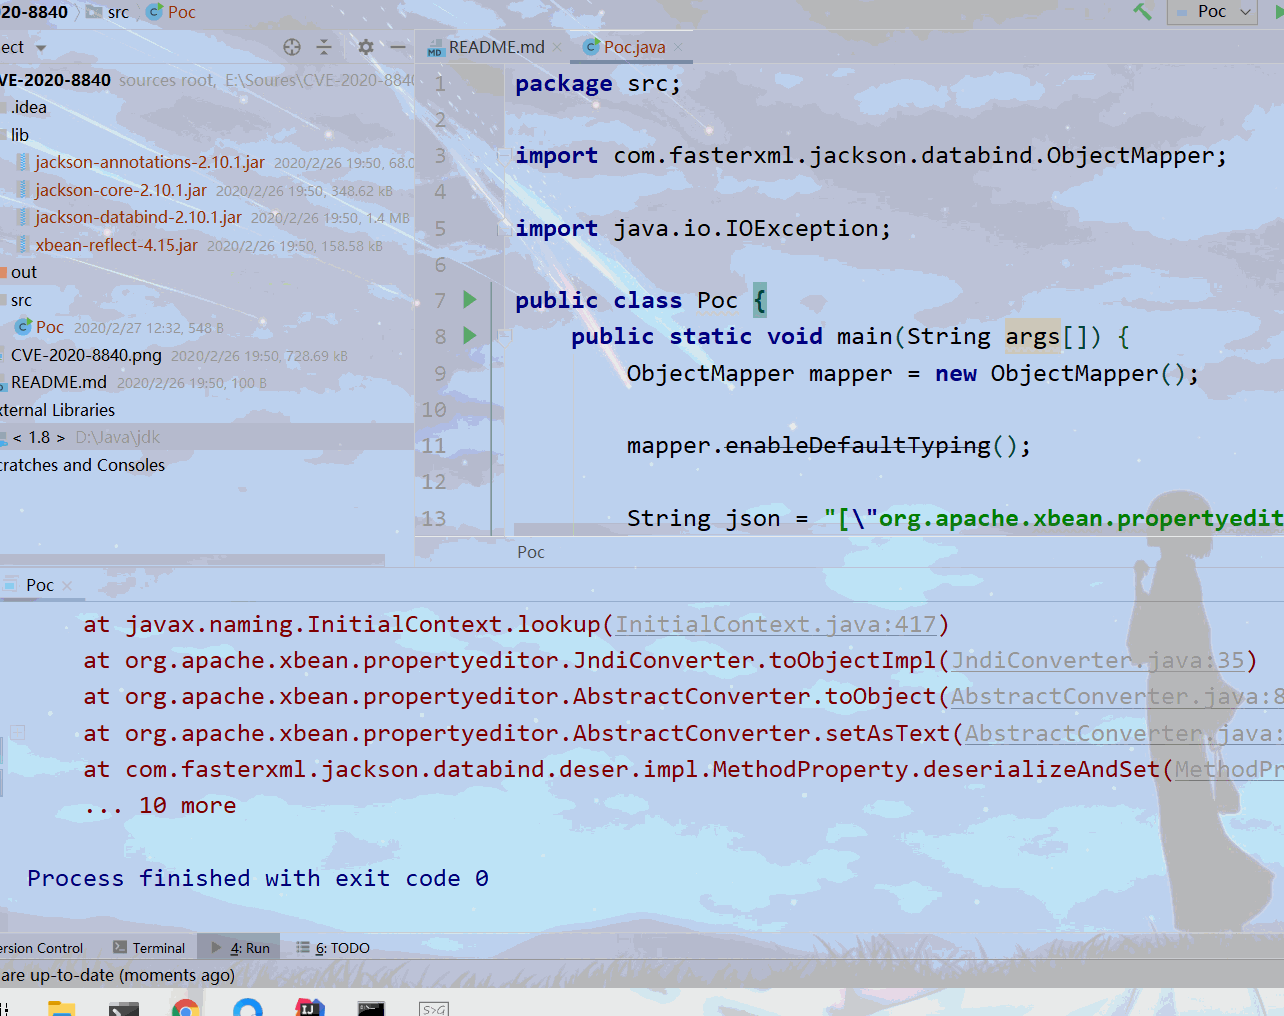The height and width of the screenshot is (1016, 1284).
Task: Open the MethodProperty stack trace link
Action: pyautogui.click(x=1229, y=769)
